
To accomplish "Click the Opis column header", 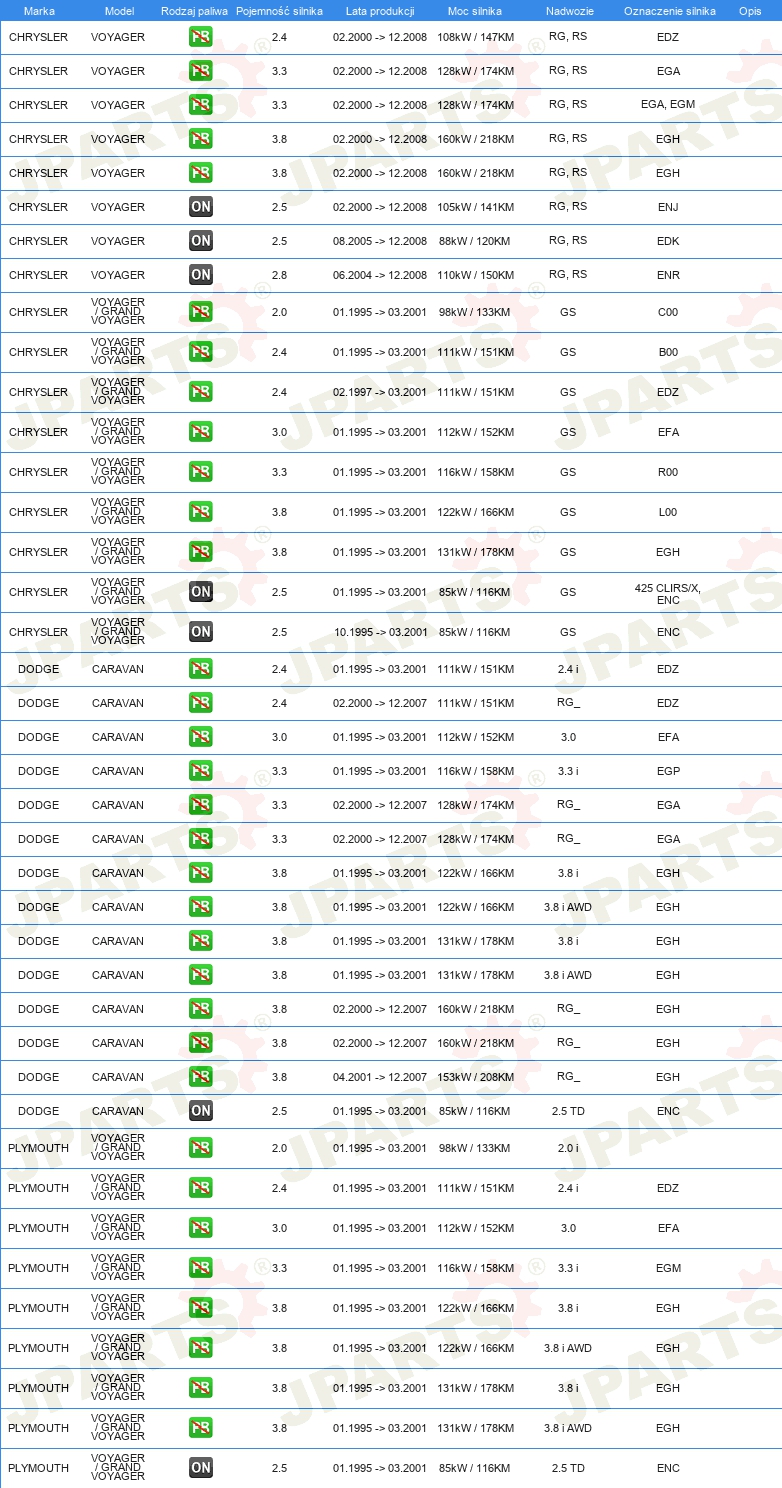I will pos(750,11).
